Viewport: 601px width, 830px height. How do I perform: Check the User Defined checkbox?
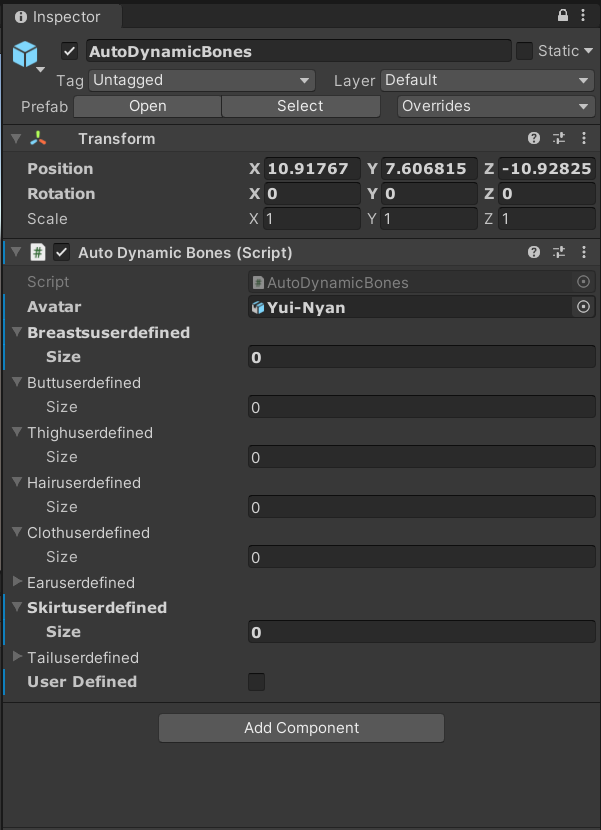pyautogui.click(x=257, y=682)
